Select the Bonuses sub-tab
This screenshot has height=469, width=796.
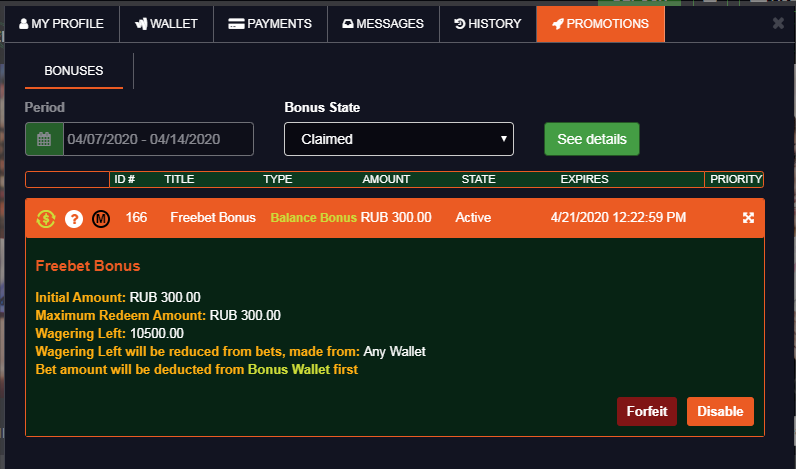pyautogui.click(x=74, y=71)
